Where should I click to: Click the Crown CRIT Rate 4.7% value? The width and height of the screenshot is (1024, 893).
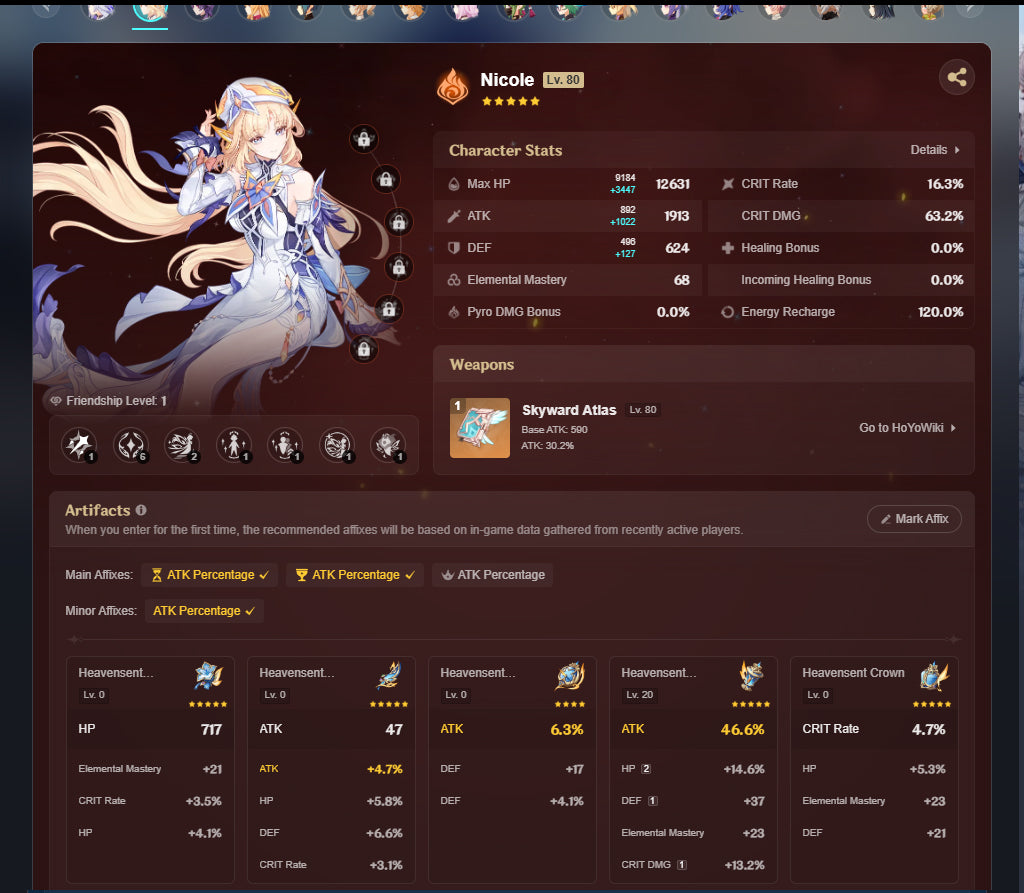coord(928,729)
